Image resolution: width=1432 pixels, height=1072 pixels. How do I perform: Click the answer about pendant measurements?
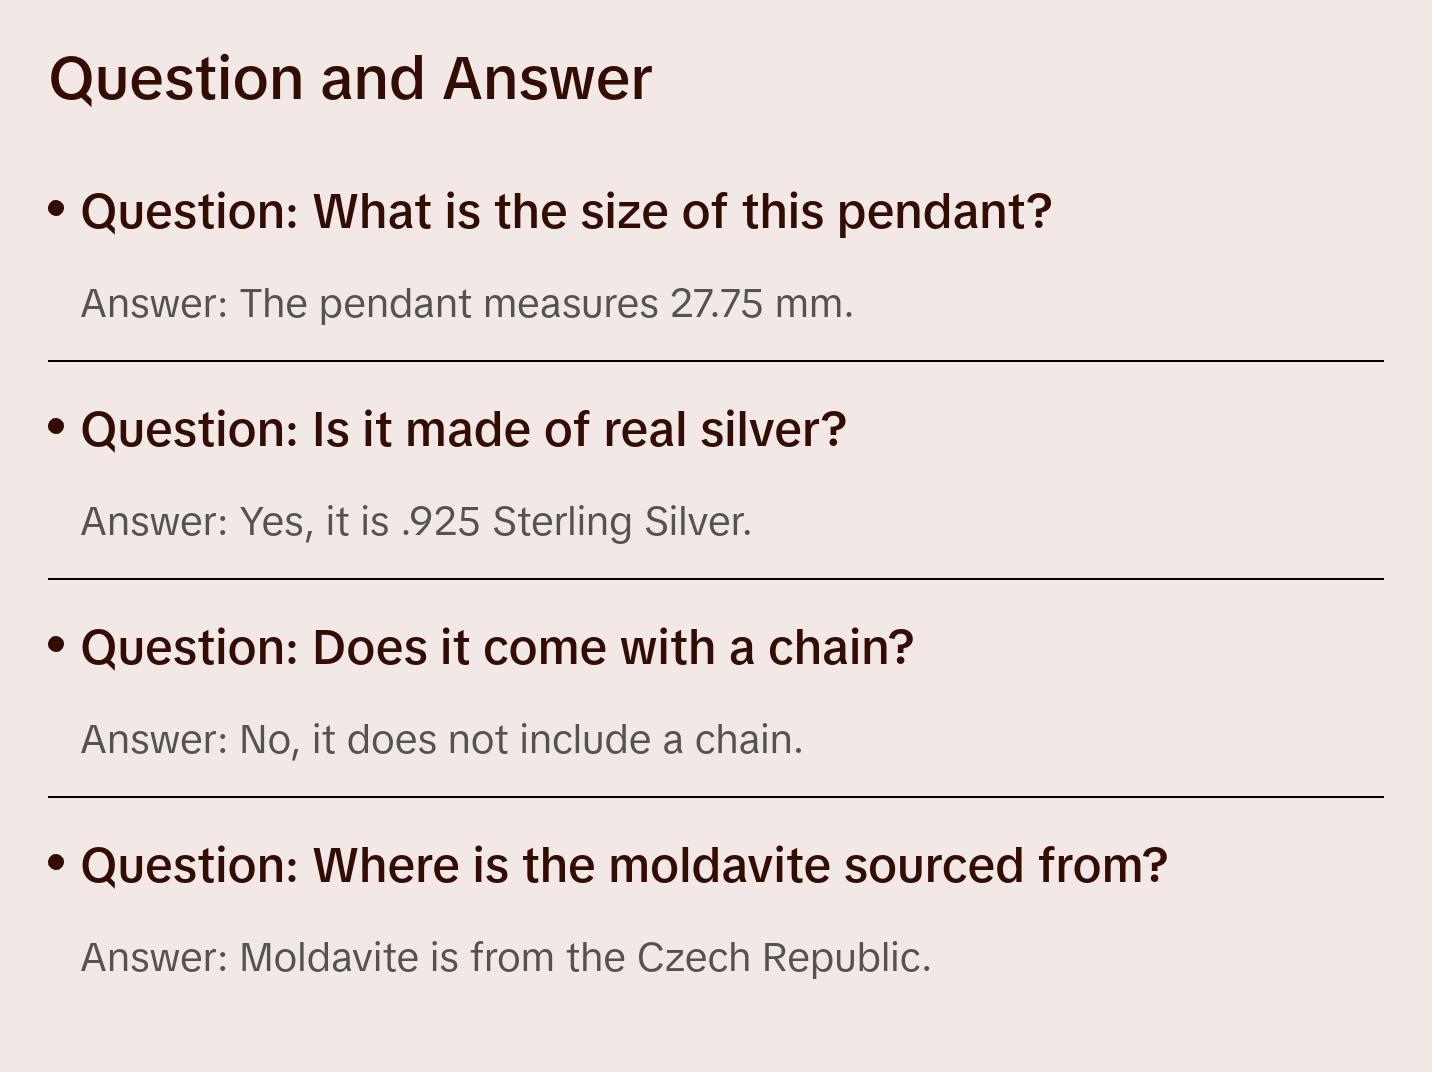click(x=467, y=304)
